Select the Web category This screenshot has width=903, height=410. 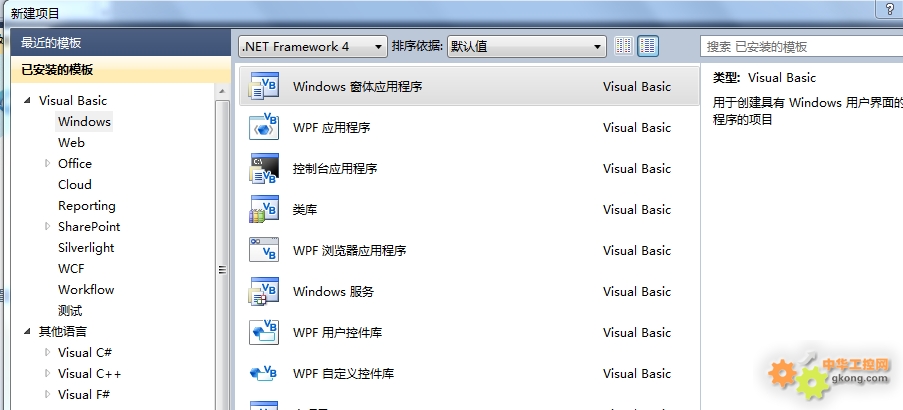[71, 142]
